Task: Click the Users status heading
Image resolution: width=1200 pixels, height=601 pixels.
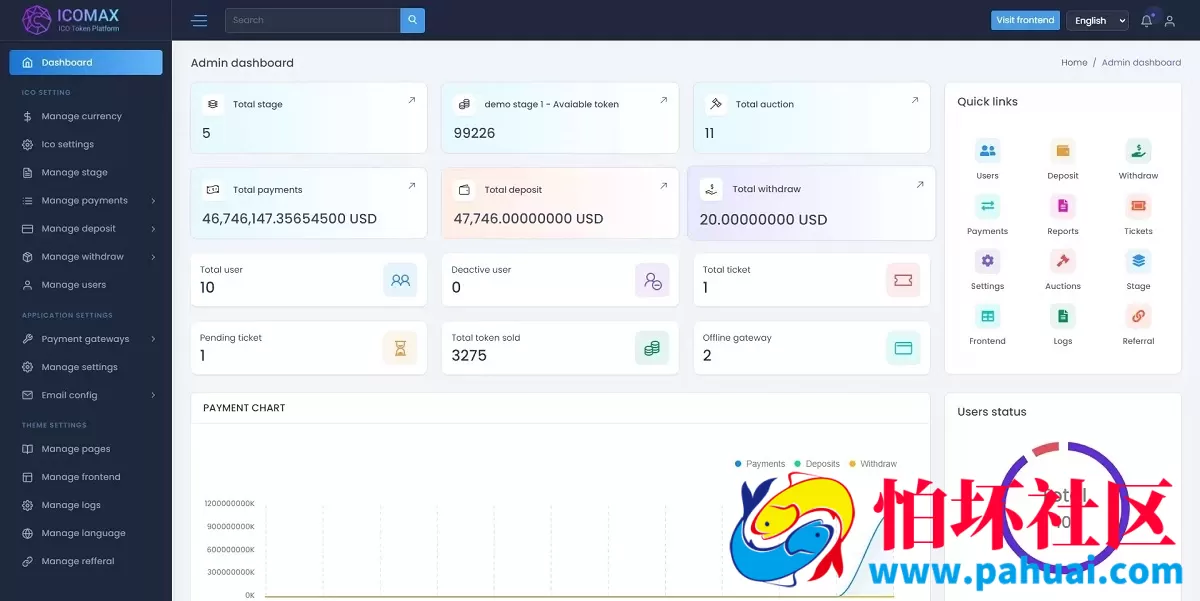Action: 992,411
